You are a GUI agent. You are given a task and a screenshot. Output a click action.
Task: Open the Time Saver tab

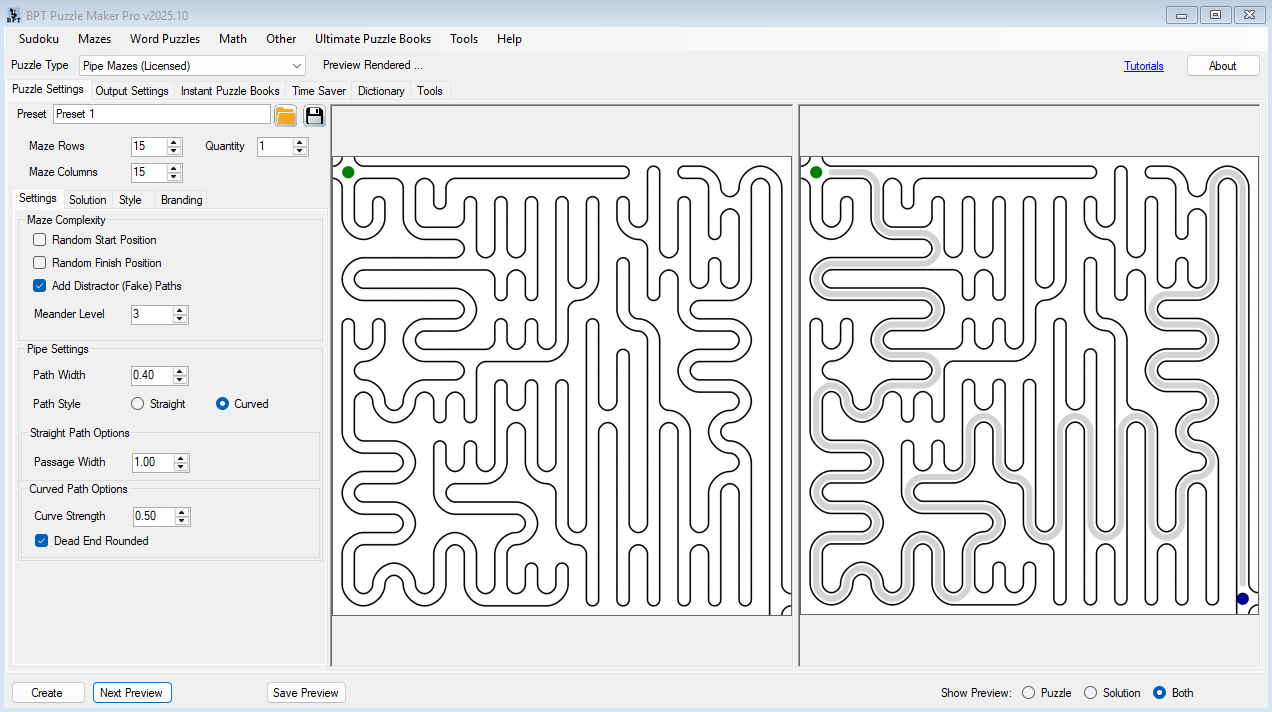[x=318, y=91]
